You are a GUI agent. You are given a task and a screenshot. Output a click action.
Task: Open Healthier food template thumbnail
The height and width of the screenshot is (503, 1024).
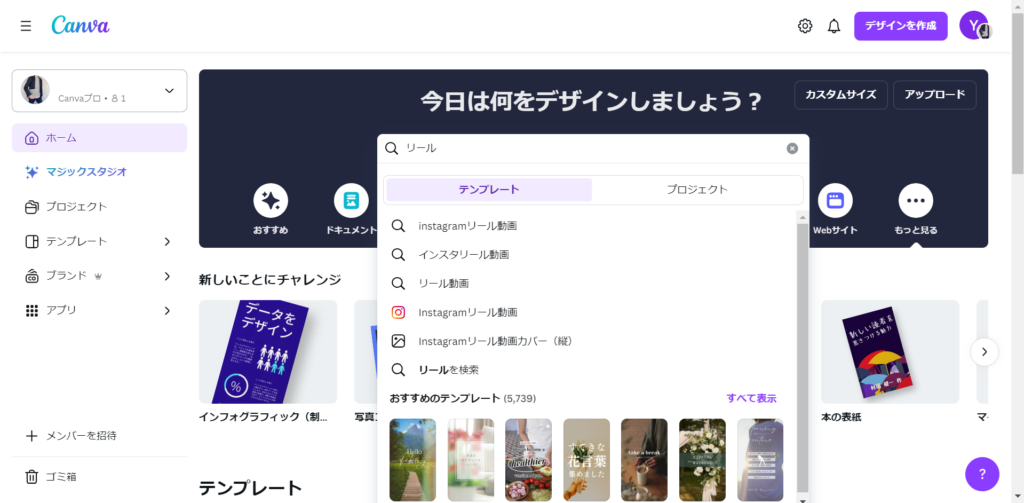[x=528, y=460]
